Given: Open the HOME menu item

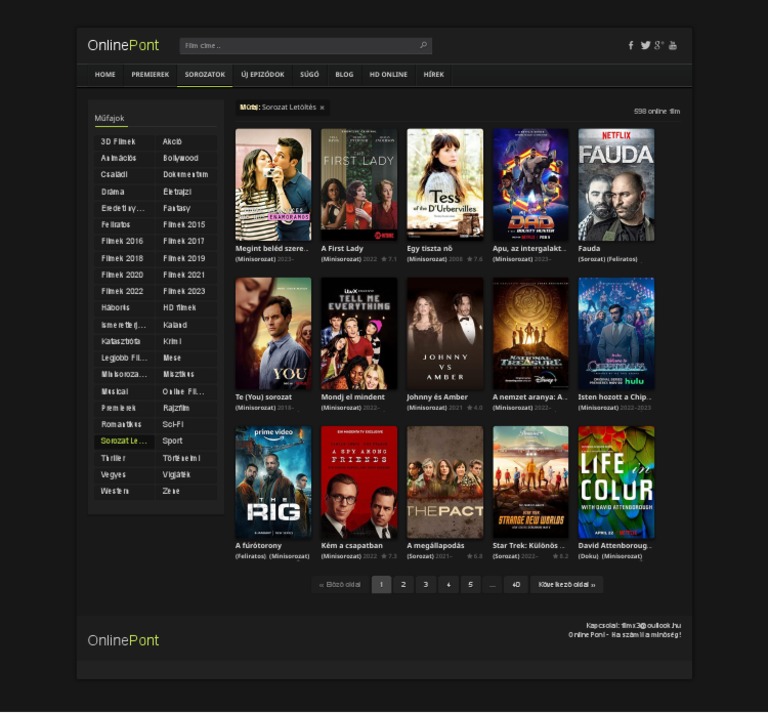Looking at the screenshot, I should pos(105,74).
